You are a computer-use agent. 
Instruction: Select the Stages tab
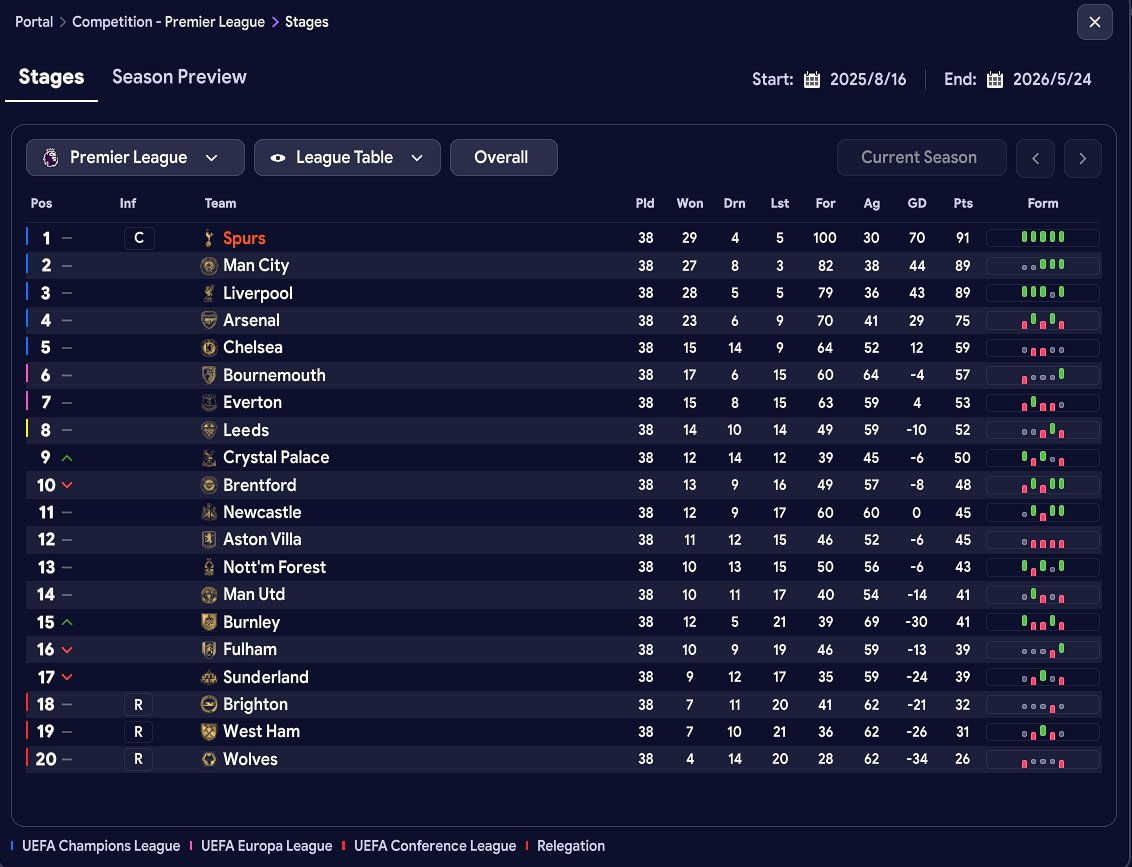click(x=51, y=77)
